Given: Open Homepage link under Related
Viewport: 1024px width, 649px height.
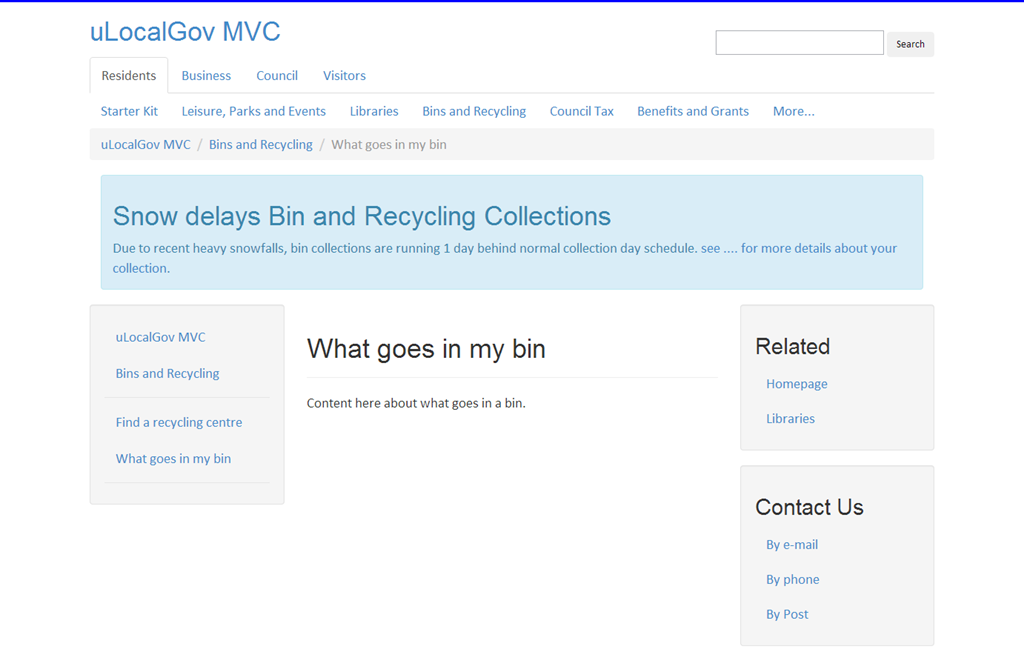Looking at the screenshot, I should 796,384.
